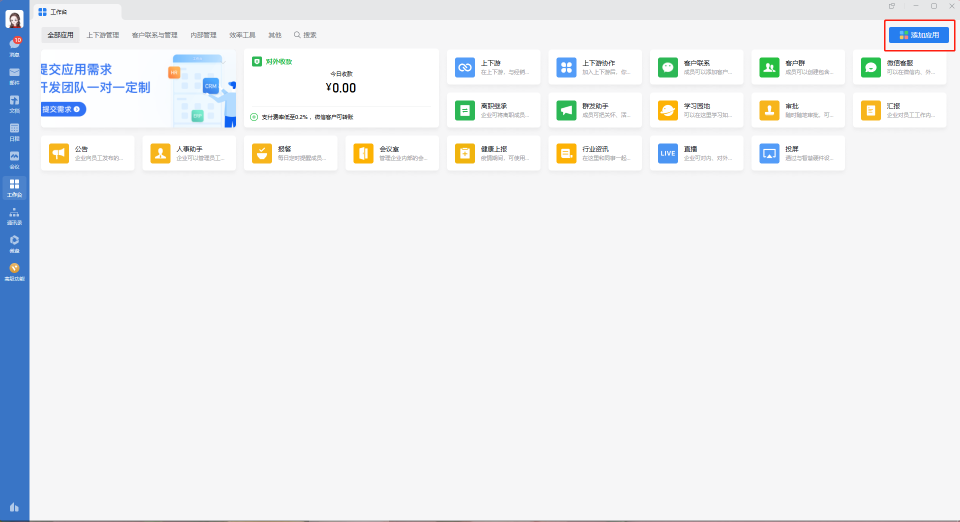960x522 pixels.
Task: Open 邮件 mail from the left sidebar
Action: pyautogui.click(x=14, y=74)
